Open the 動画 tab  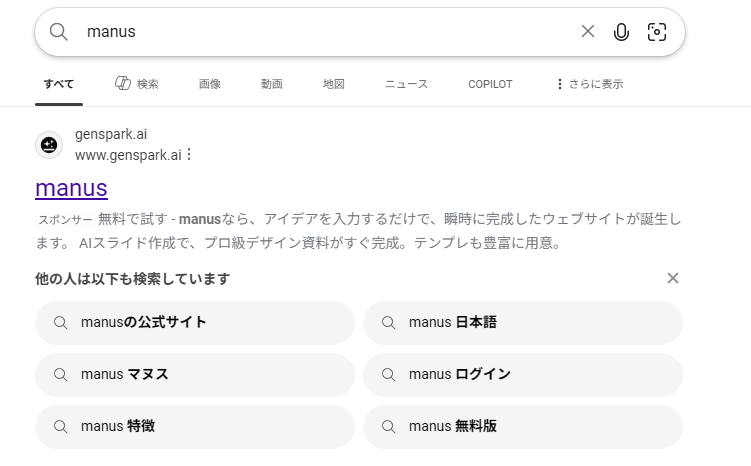pos(272,84)
